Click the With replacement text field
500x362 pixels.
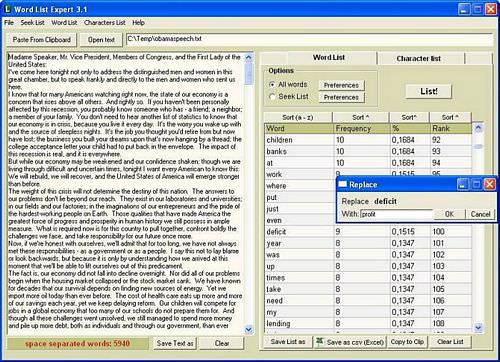[397, 214]
